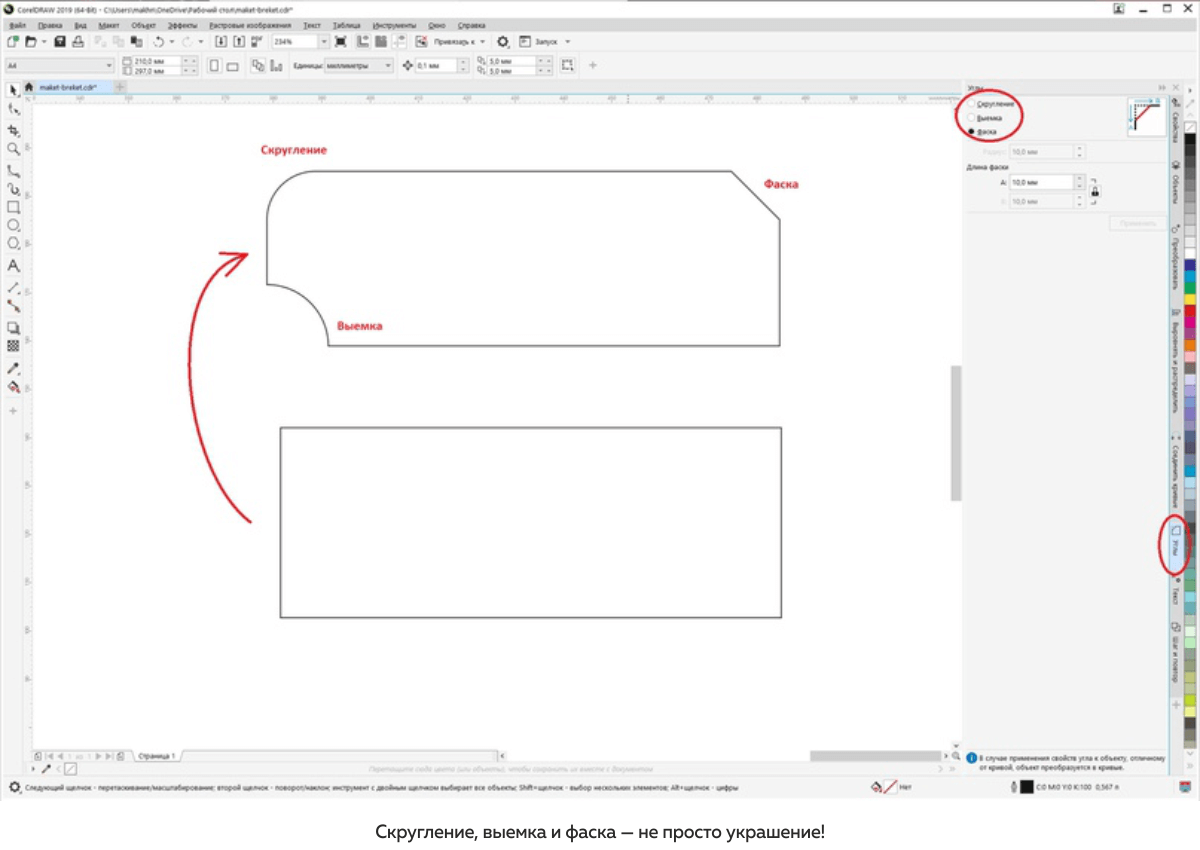Open the Свойства docker tab
Image resolution: width=1200 pixels, height=850 pixels.
tap(1176, 122)
